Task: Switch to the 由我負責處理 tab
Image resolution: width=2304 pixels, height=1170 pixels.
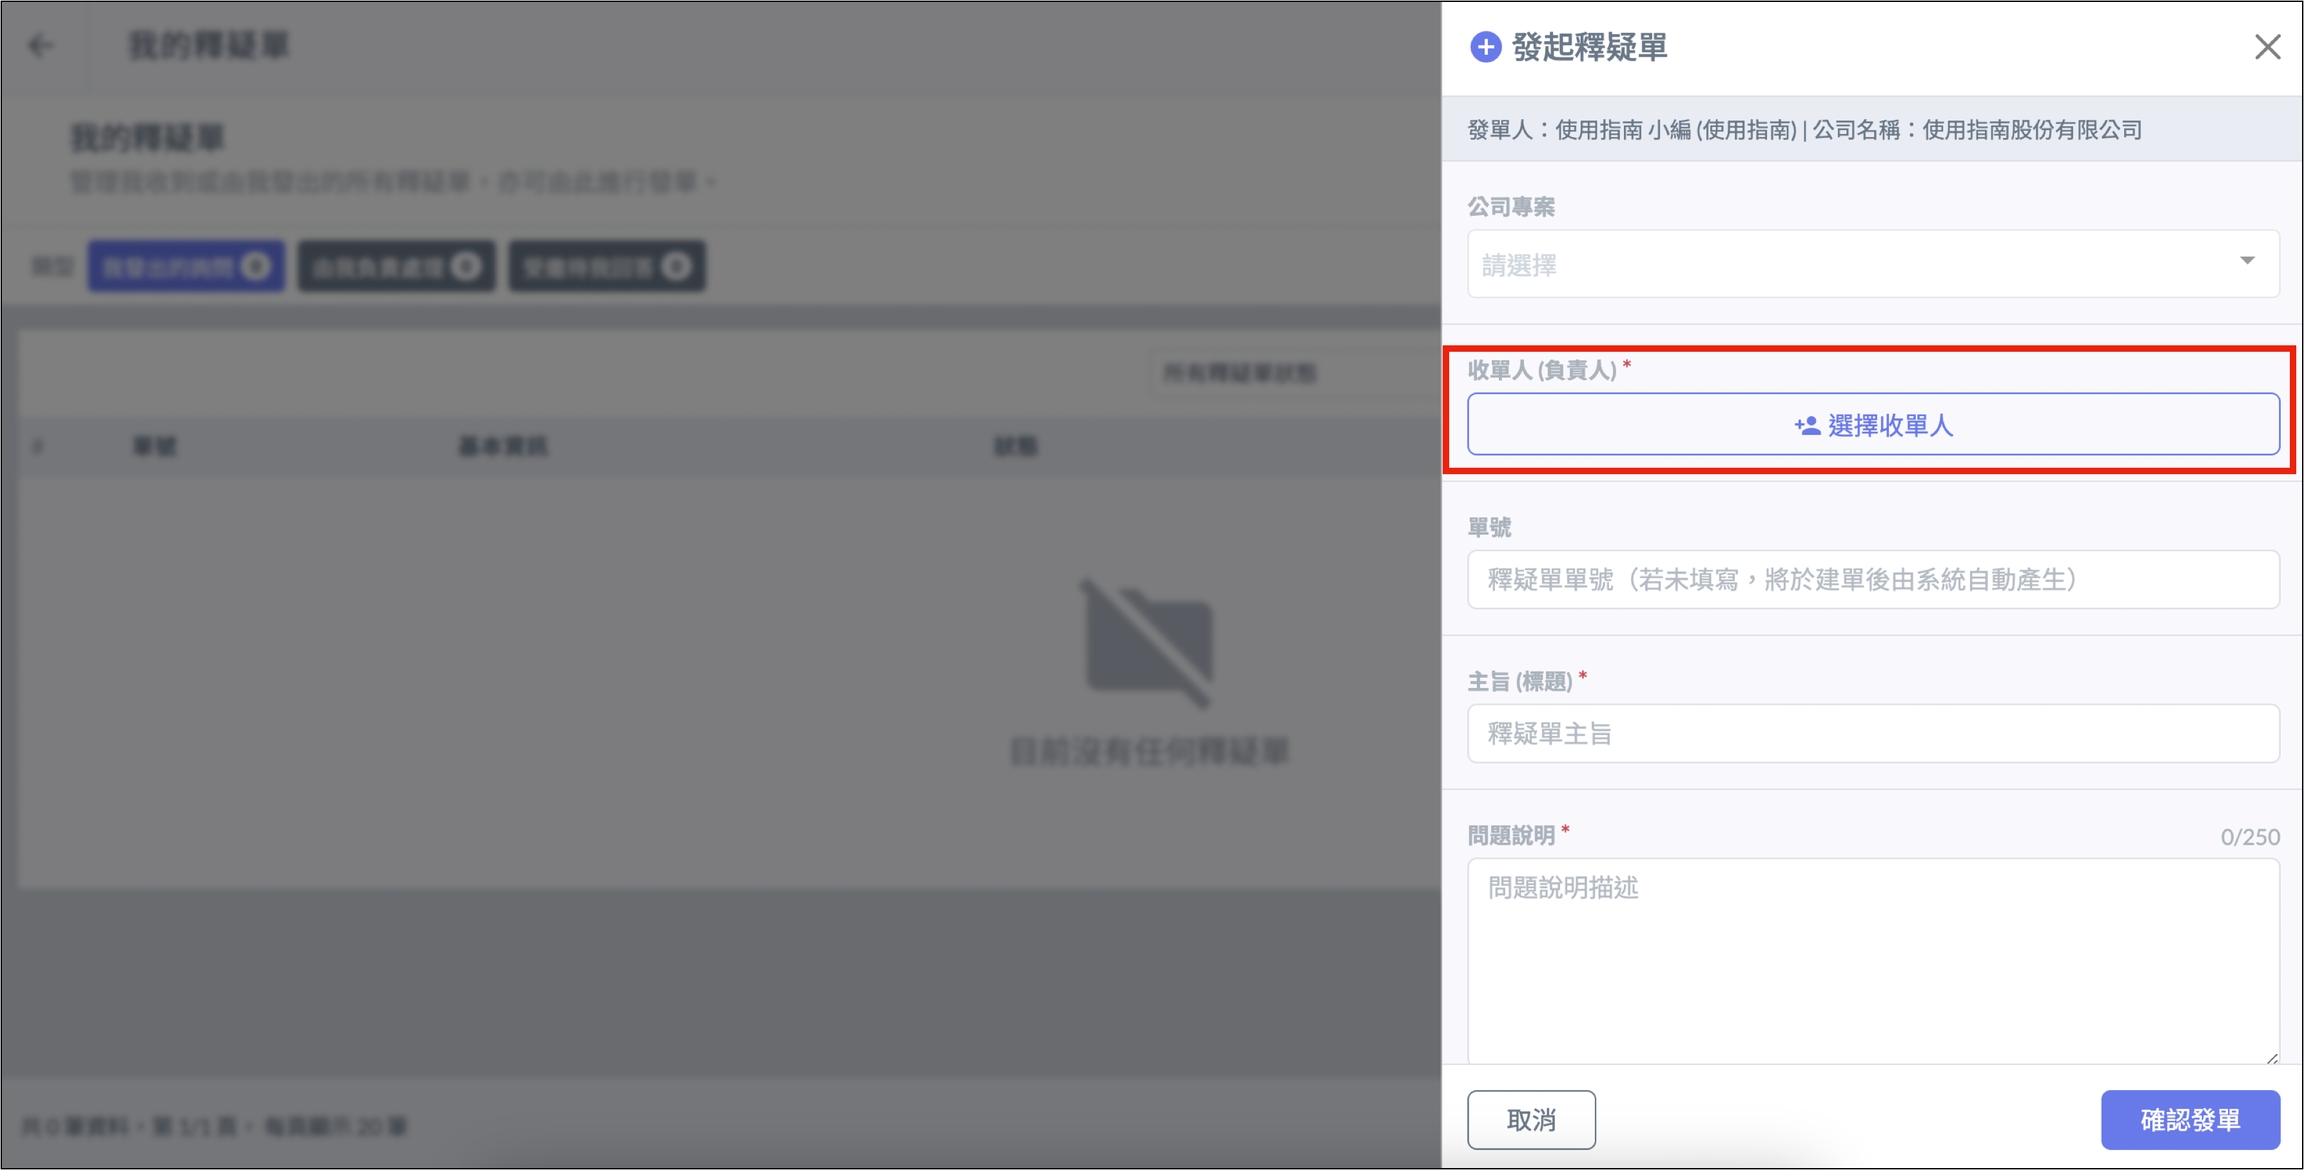Action: pos(396,267)
